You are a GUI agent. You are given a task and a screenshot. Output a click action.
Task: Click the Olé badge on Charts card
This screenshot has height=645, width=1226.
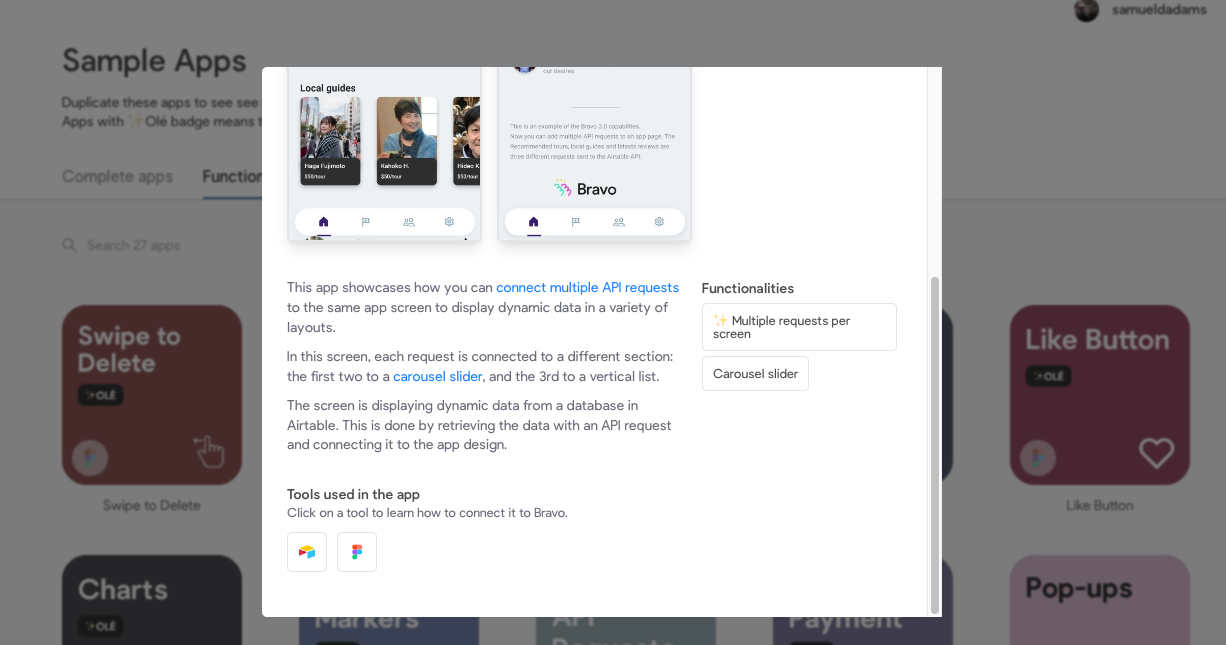pos(101,627)
